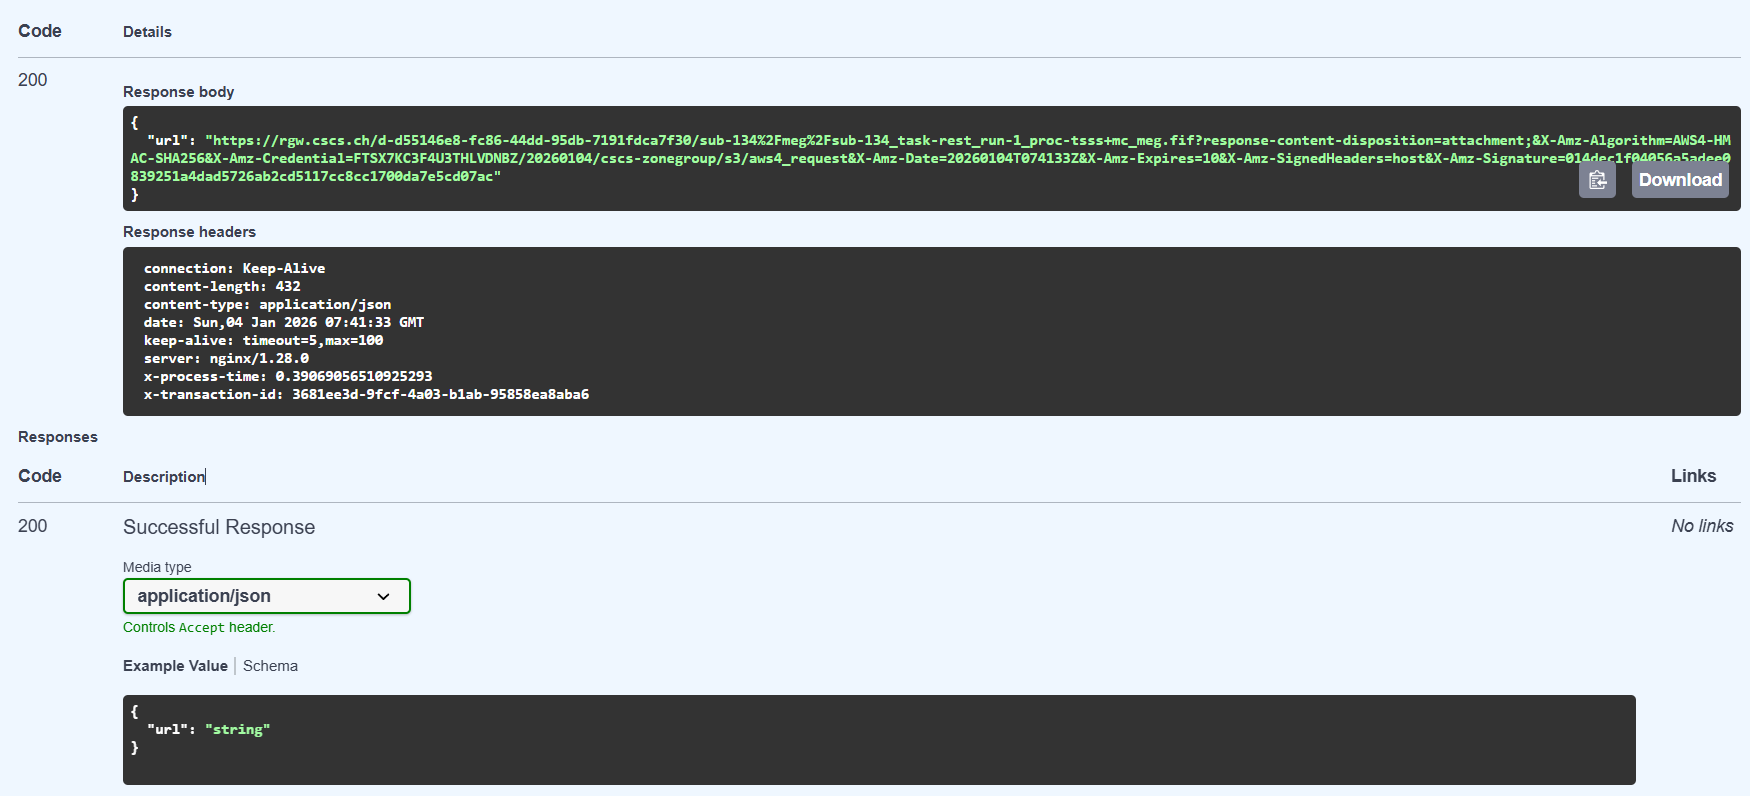Click the content-type: application/json header line
1750x796 pixels.
[267, 304]
